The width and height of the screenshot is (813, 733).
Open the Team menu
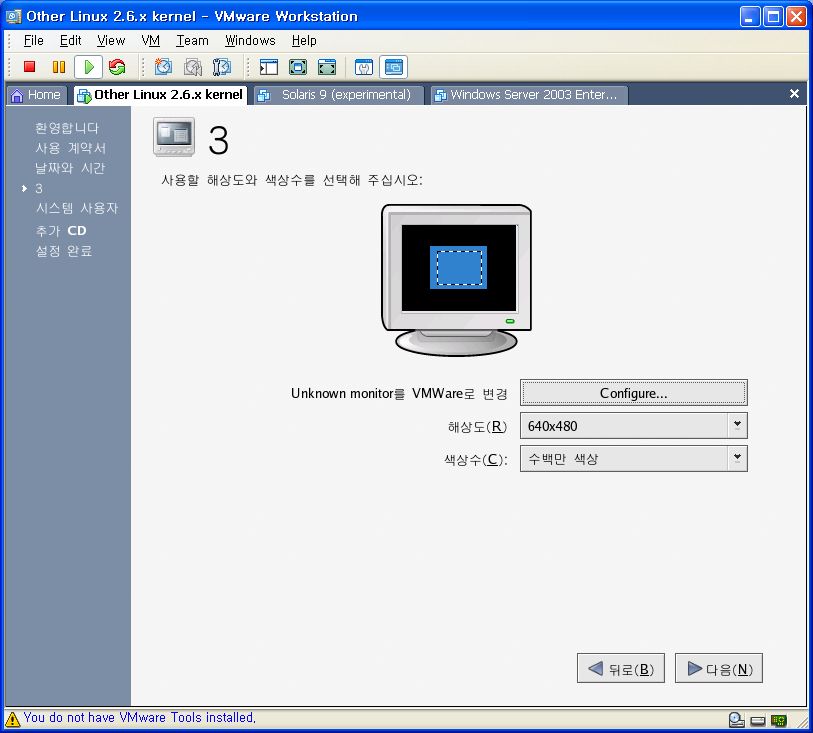click(x=192, y=41)
